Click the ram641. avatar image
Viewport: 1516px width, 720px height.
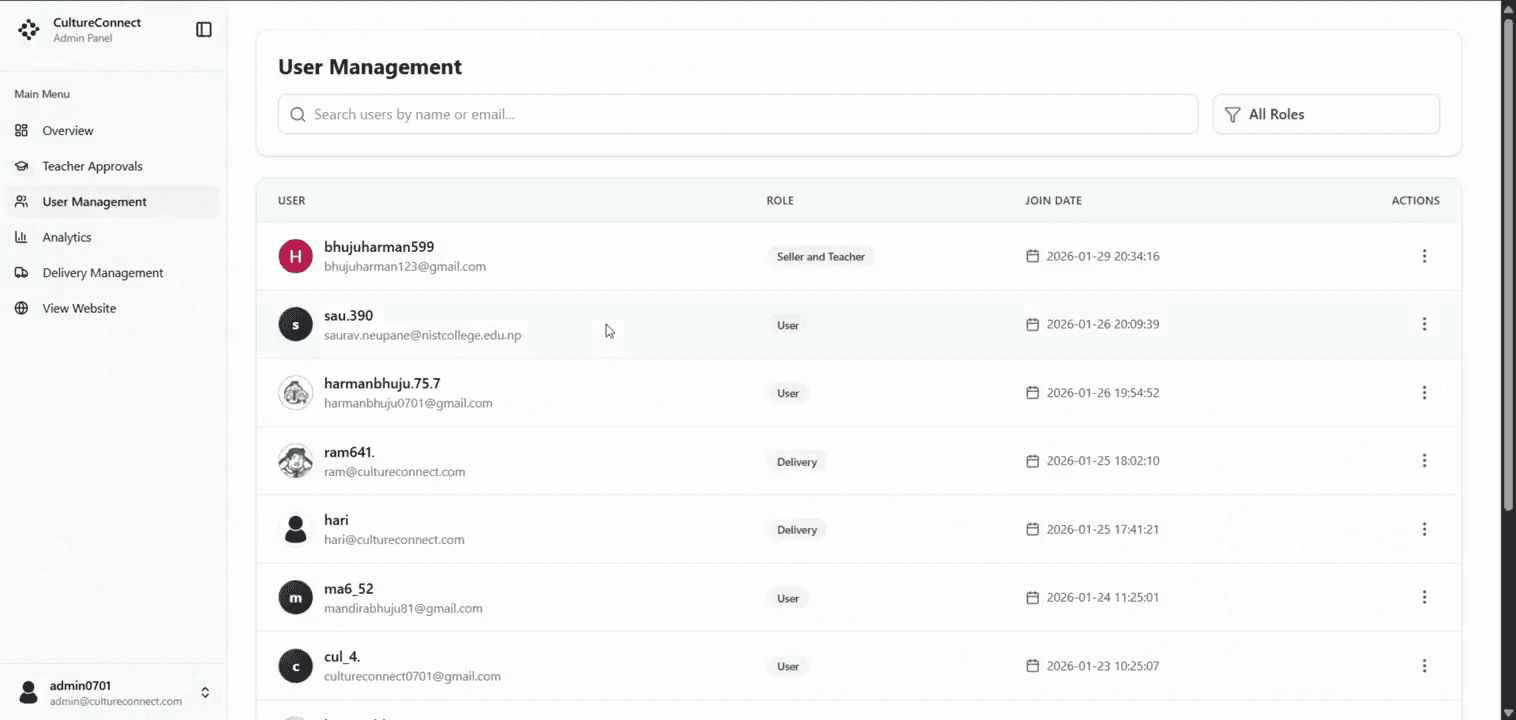point(295,461)
